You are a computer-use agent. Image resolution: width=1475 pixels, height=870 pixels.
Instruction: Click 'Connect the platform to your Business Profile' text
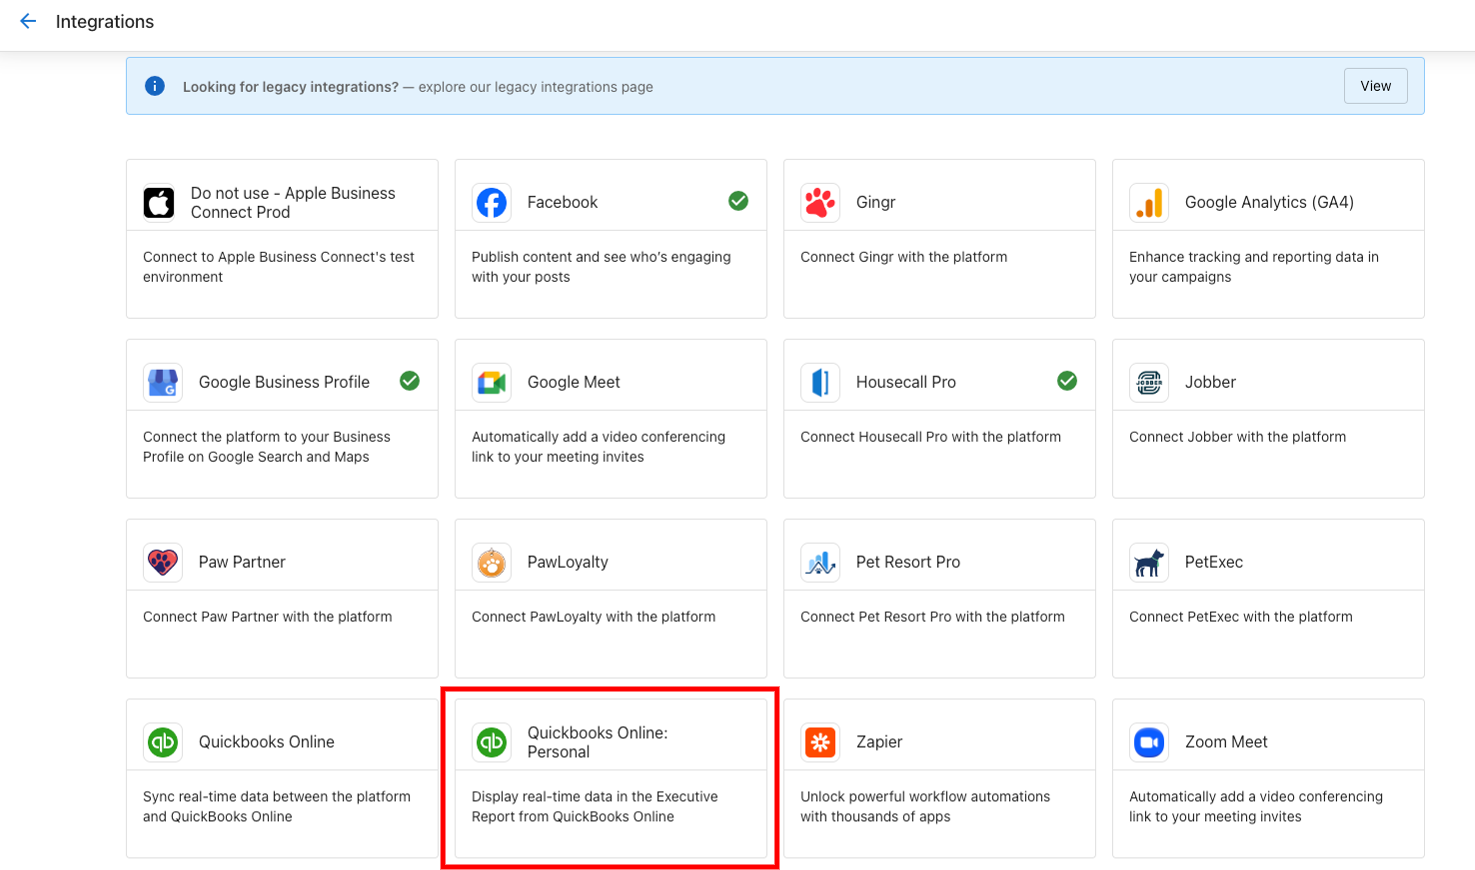(x=267, y=447)
